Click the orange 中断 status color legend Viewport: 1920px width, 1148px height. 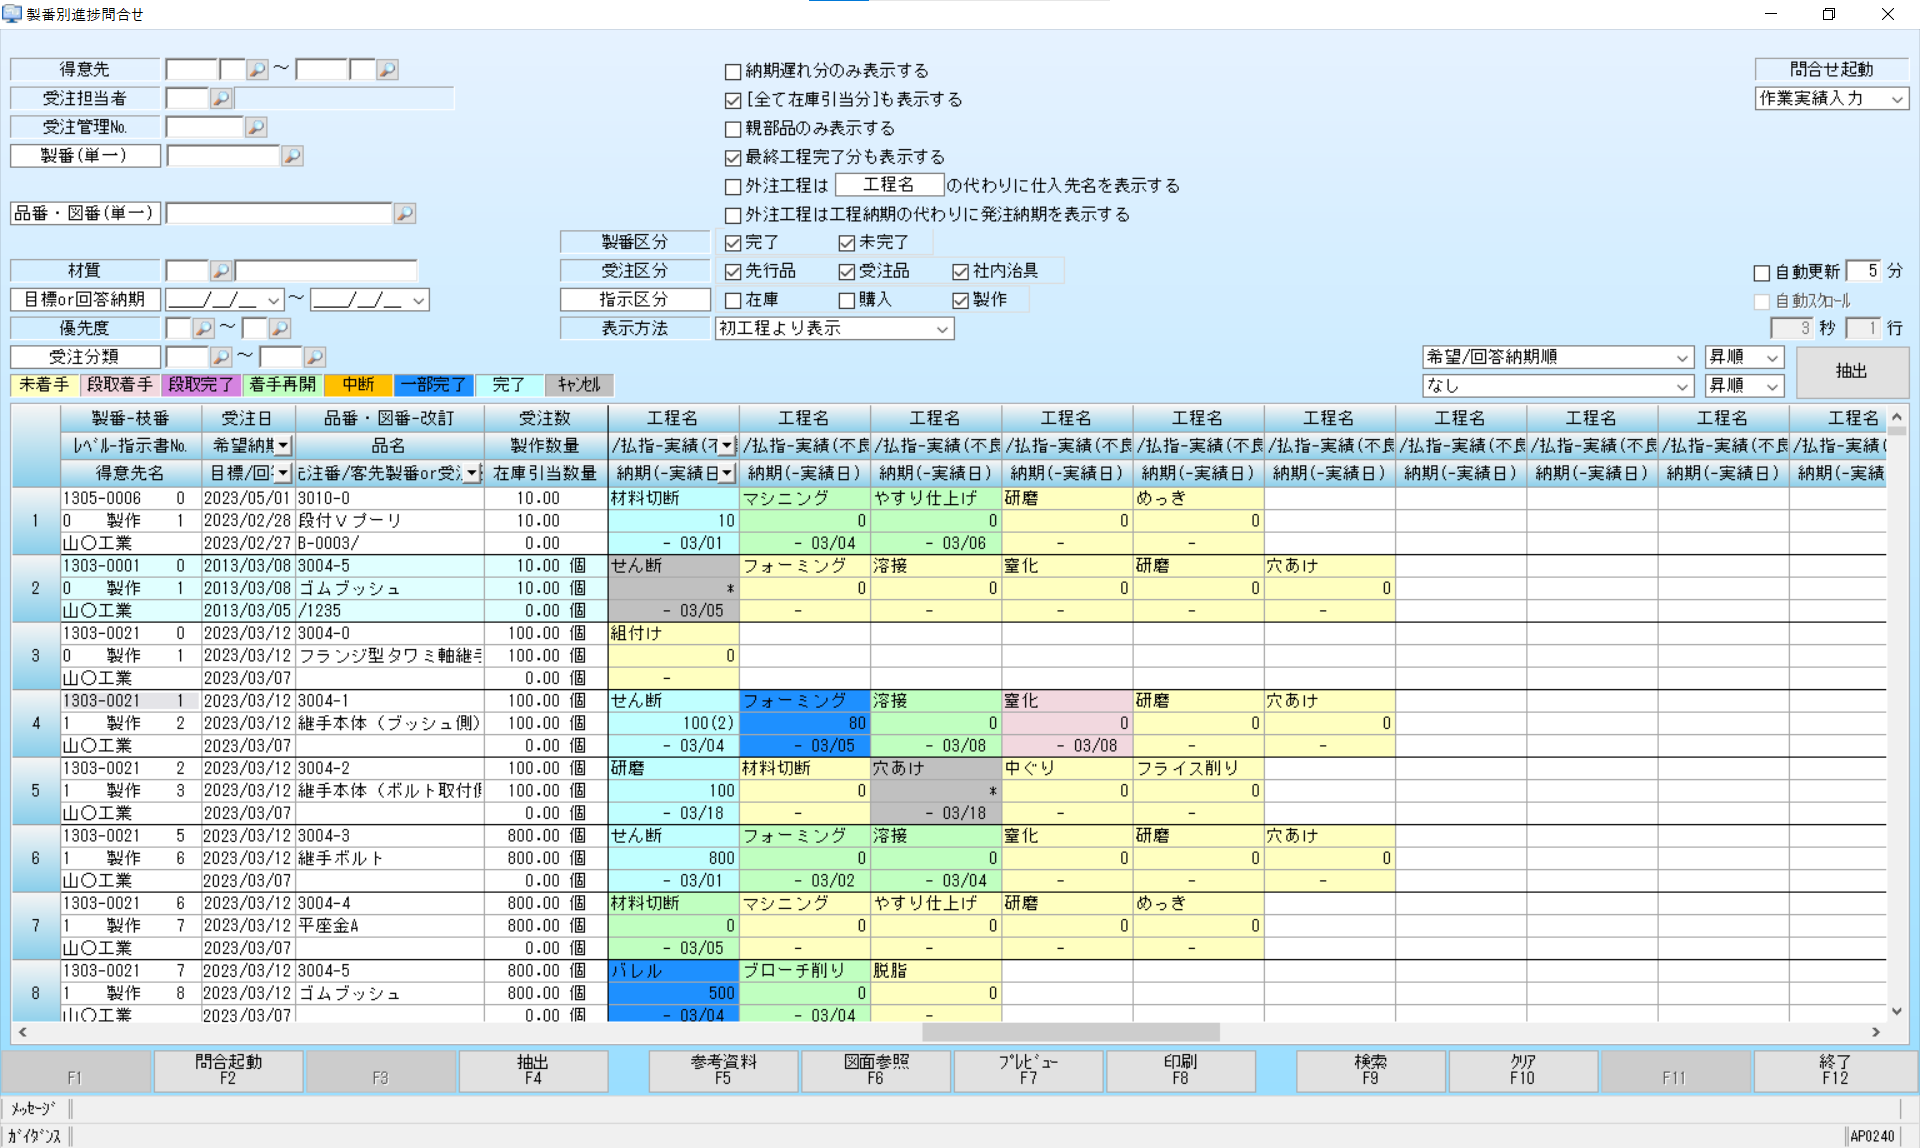pos(358,385)
